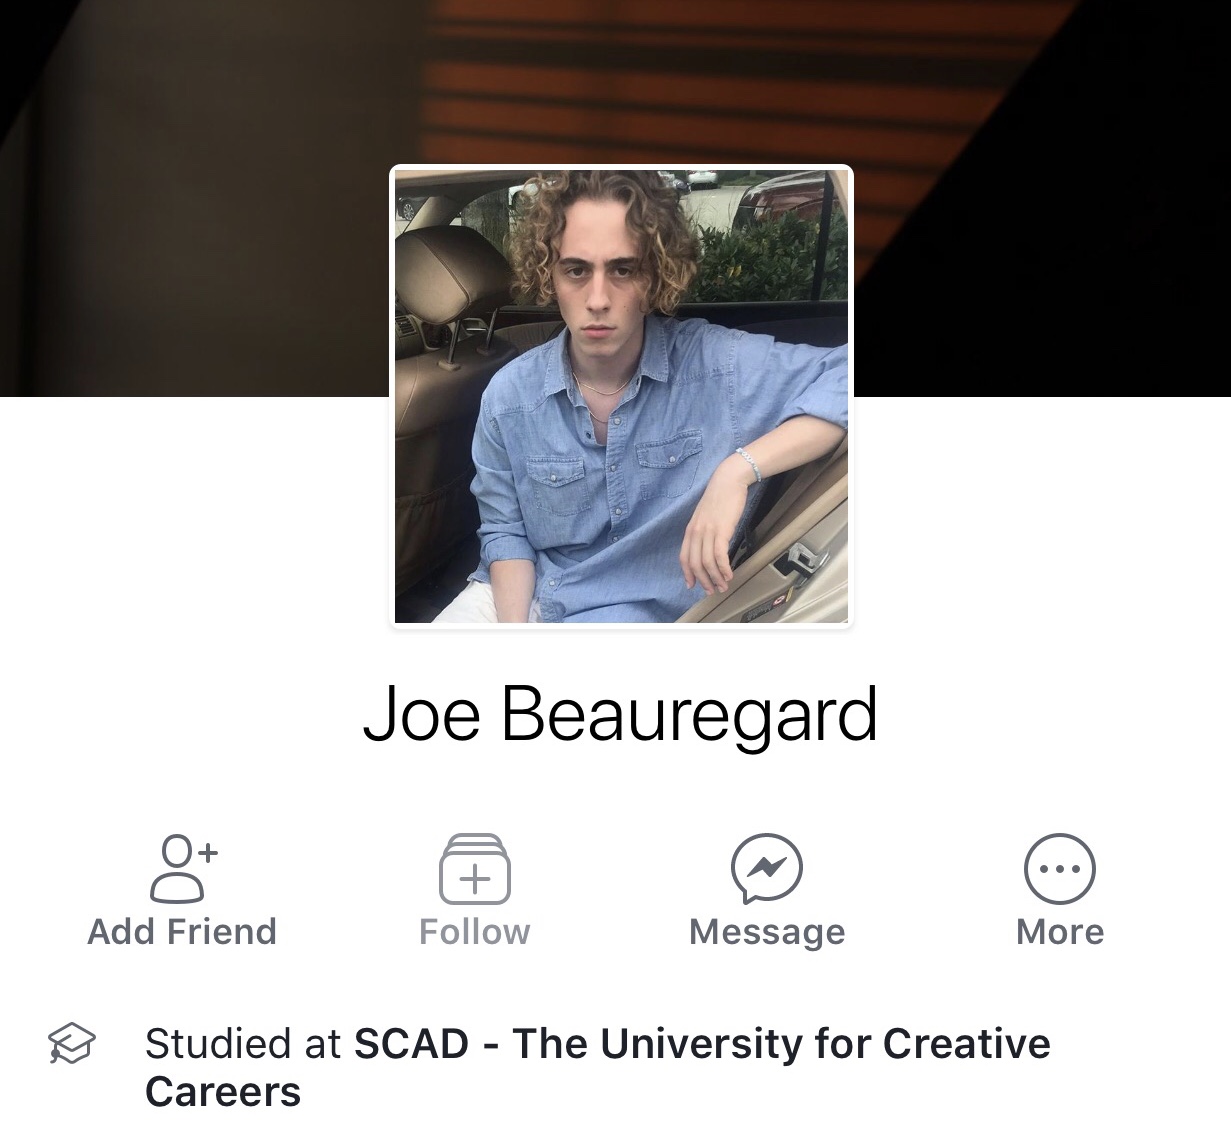This screenshot has width=1231, height=1146.
Task: Open chat via the Messenger bubble icon
Action: click(x=767, y=868)
